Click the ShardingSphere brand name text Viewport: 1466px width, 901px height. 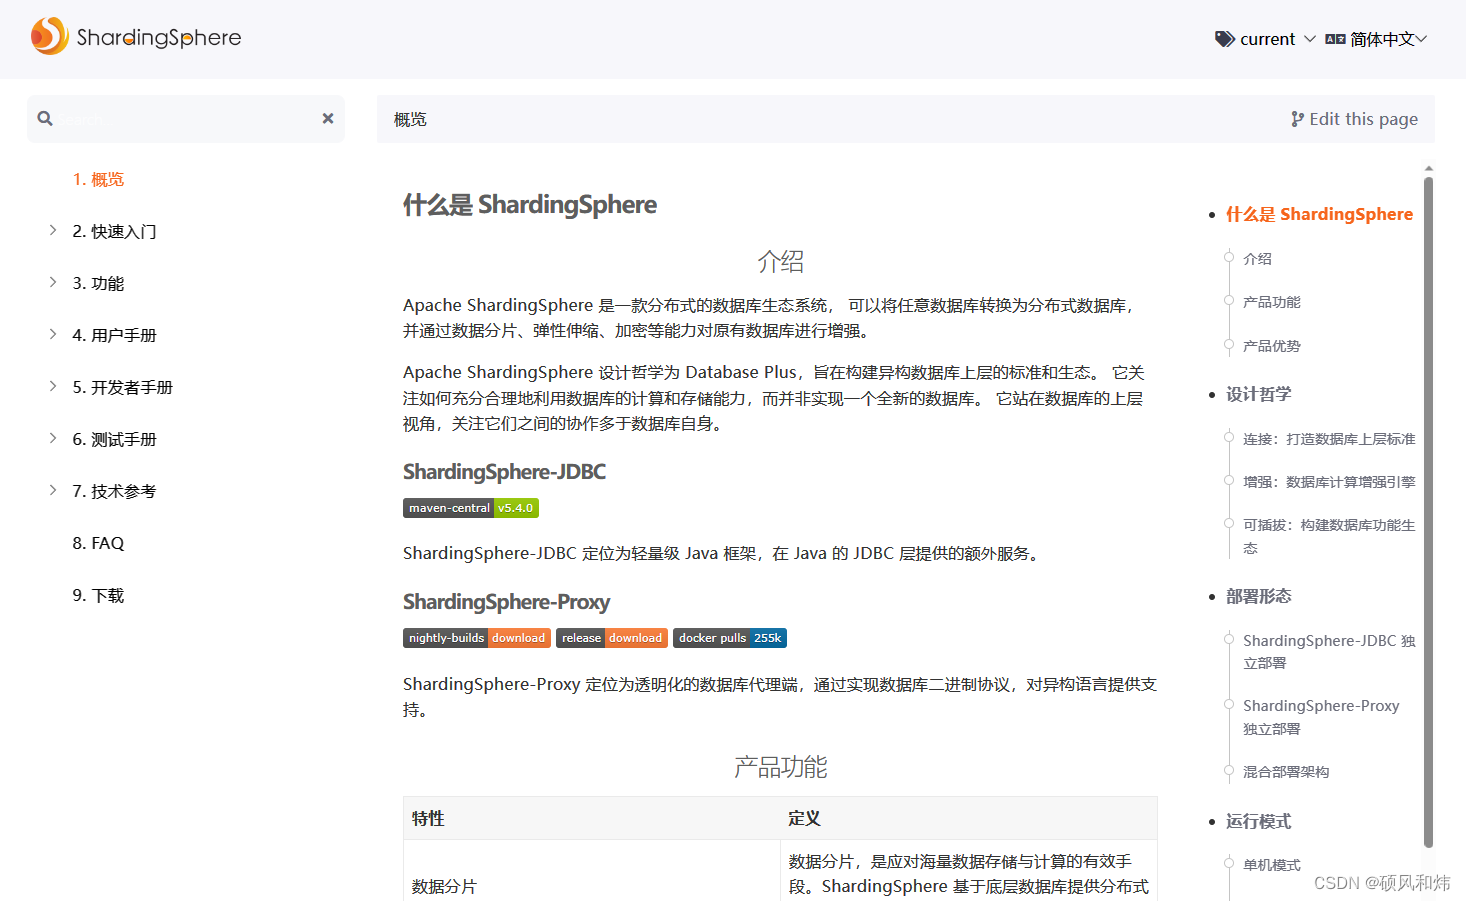[159, 38]
